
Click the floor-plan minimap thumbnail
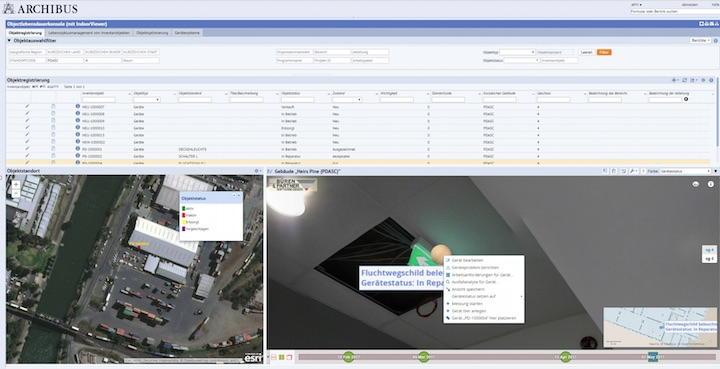click(x=660, y=327)
